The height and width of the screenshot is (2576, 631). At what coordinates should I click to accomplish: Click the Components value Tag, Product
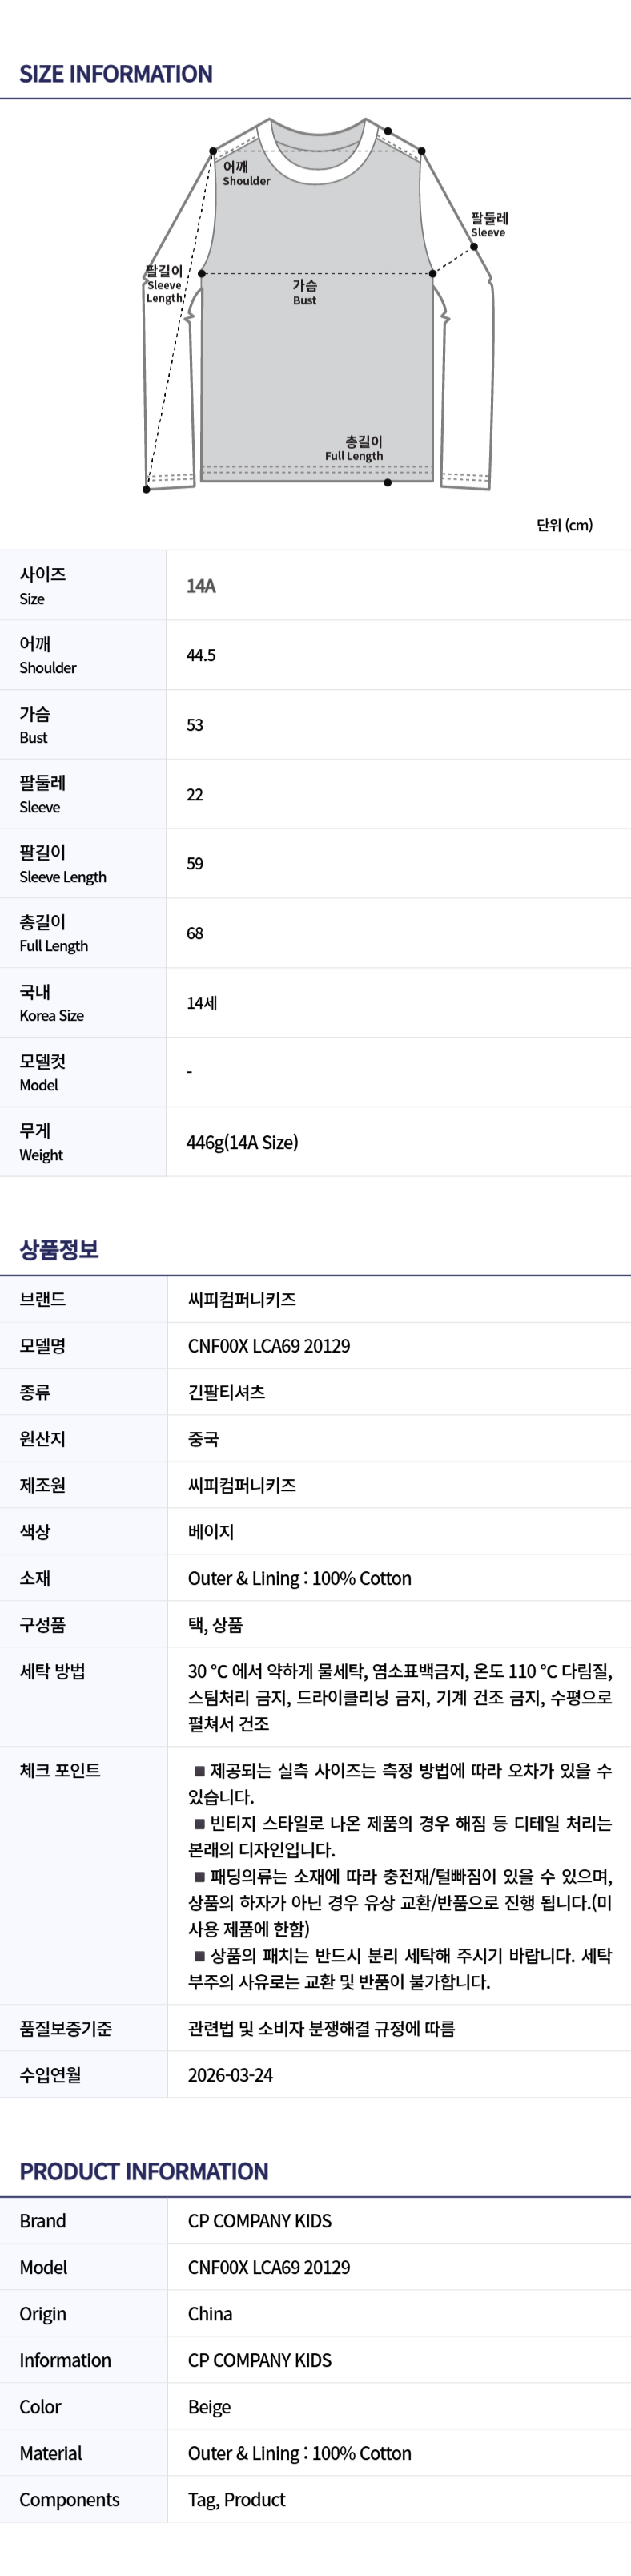click(236, 2500)
